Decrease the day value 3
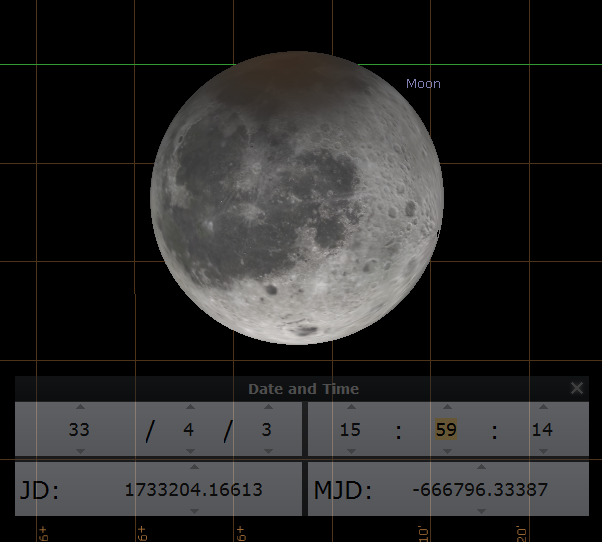This screenshot has height=542, width=602. click(268, 451)
